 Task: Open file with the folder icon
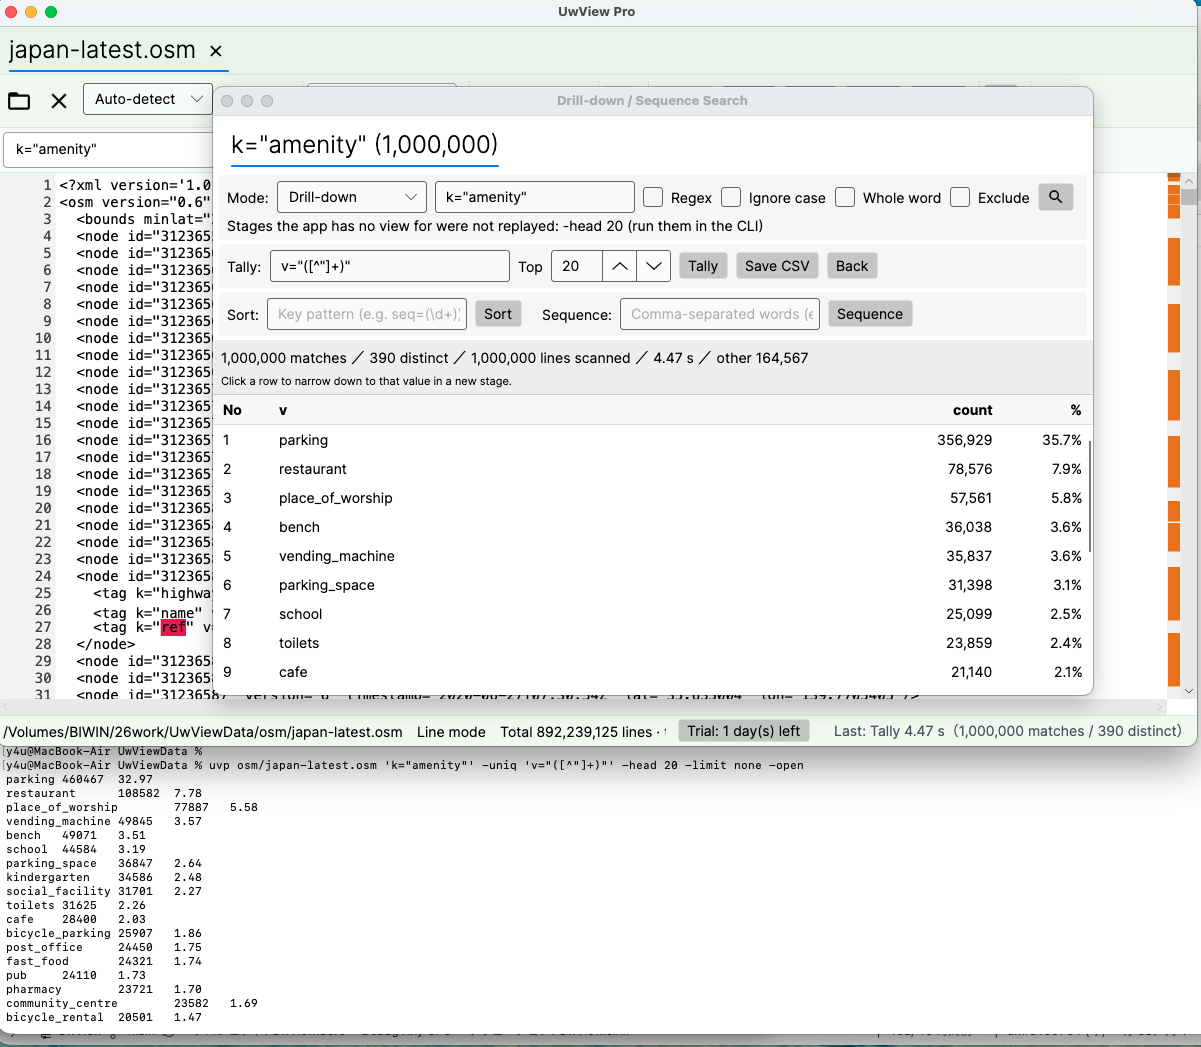pyautogui.click(x=19, y=100)
